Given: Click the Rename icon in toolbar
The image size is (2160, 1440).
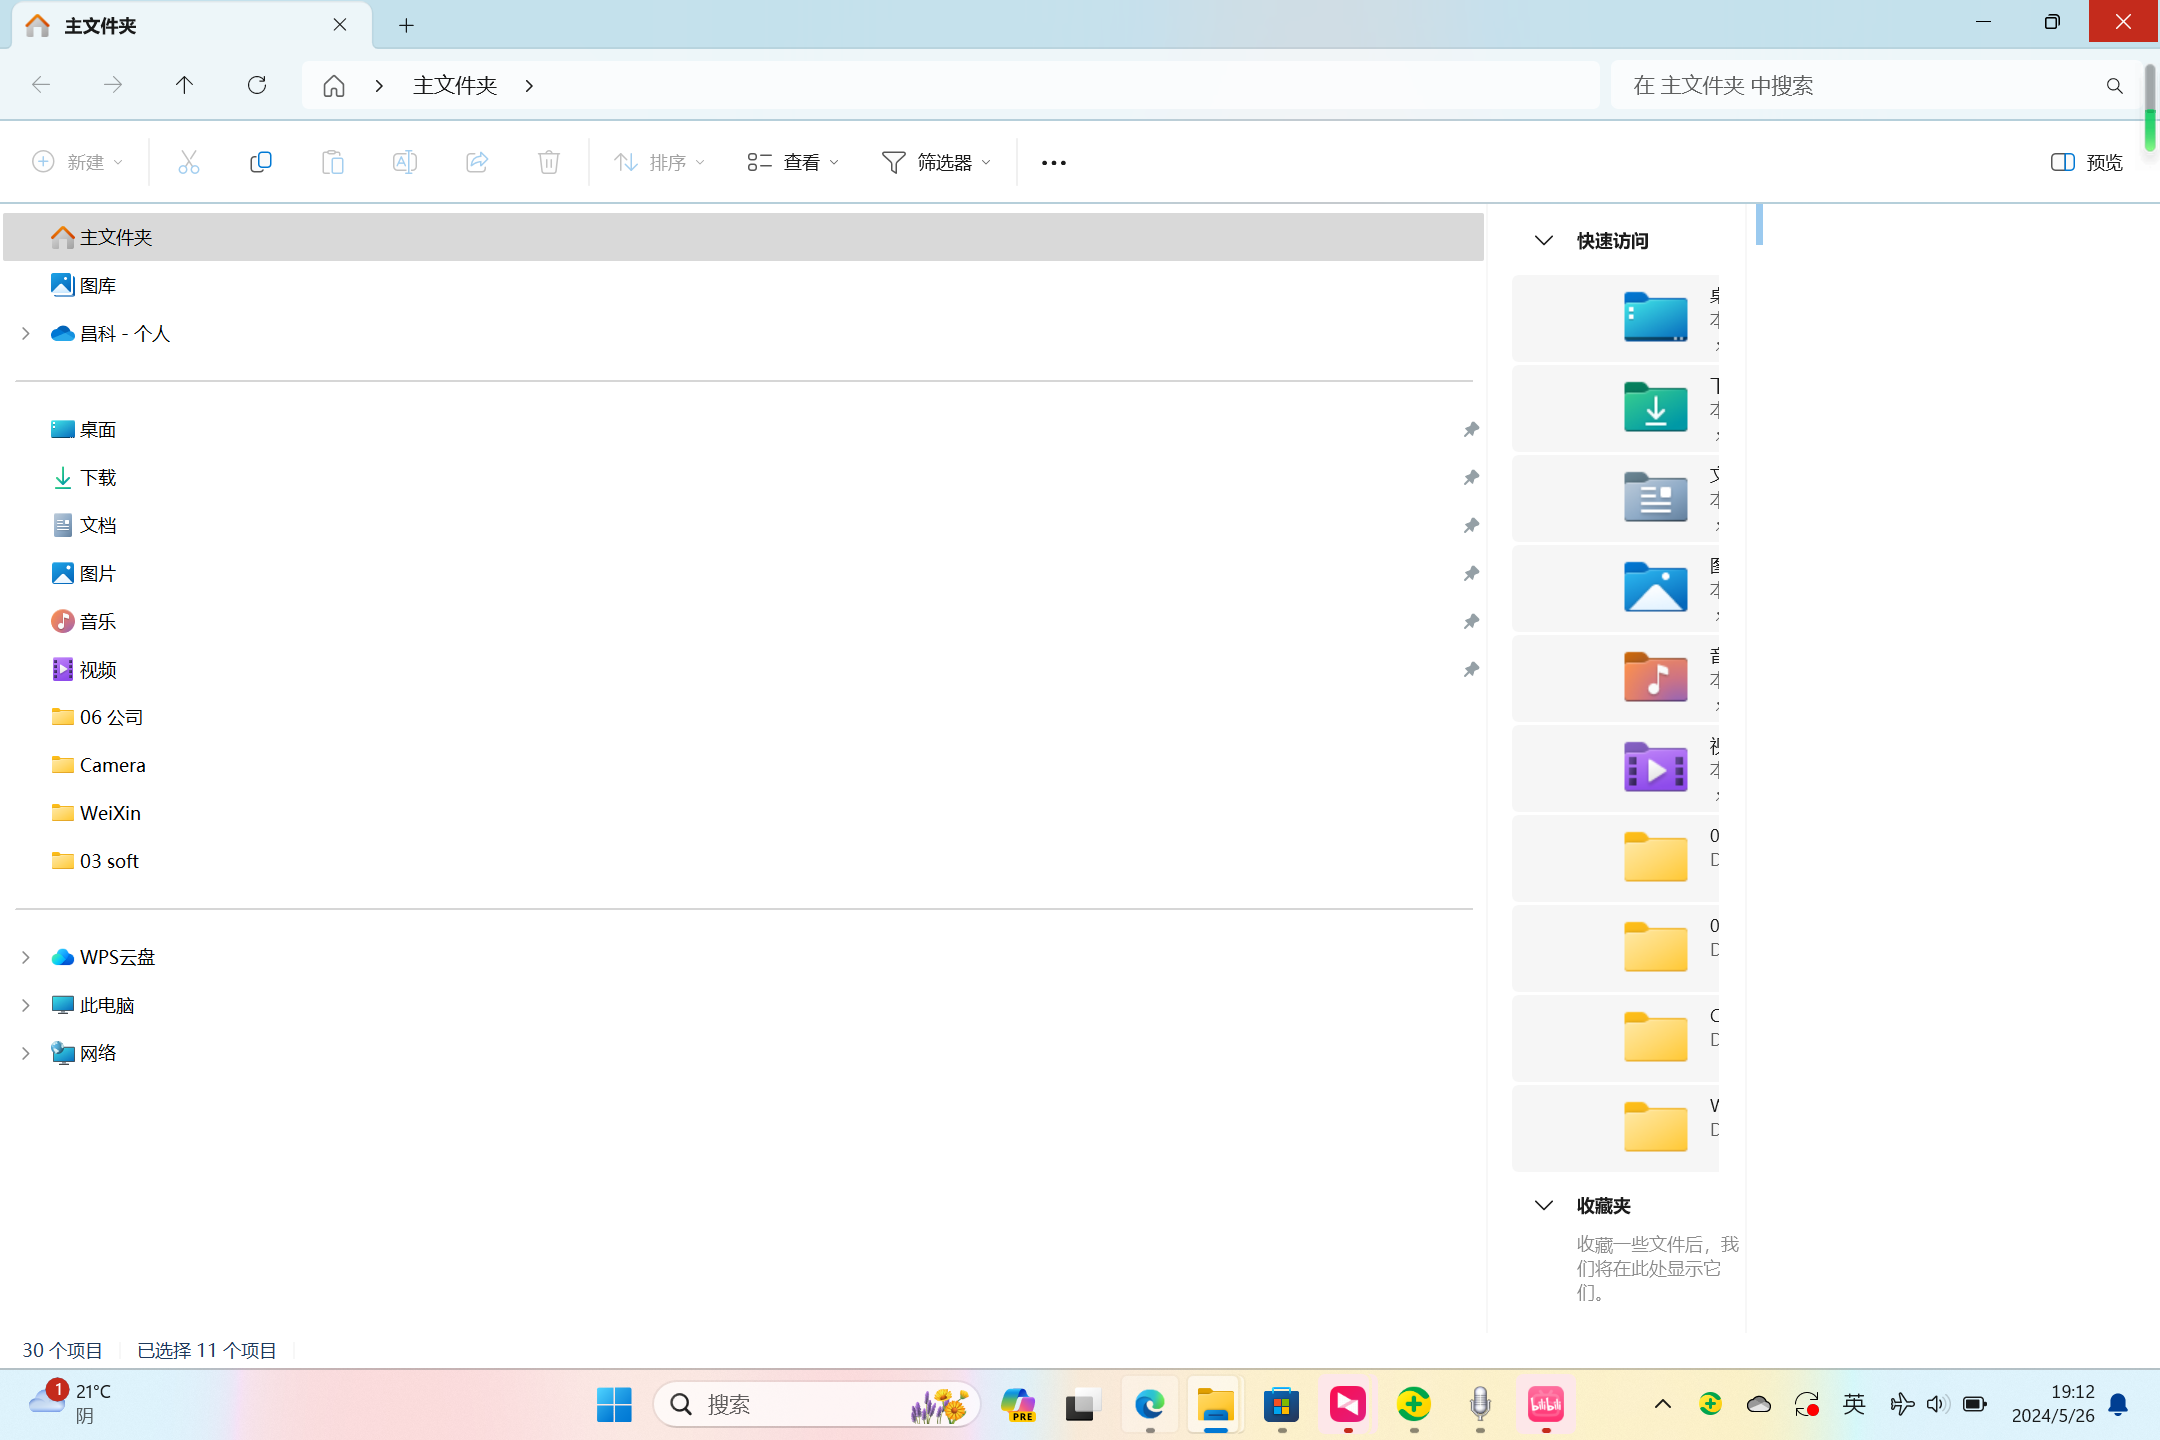Looking at the screenshot, I should click(404, 162).
